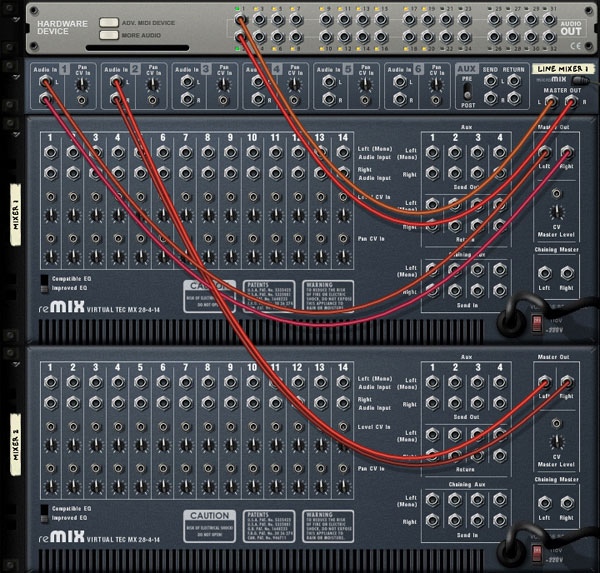600x573 pixels.
Task: Click Line Mixer channel 1 Pan CV trim knob
Action: (x=82, y=85)
